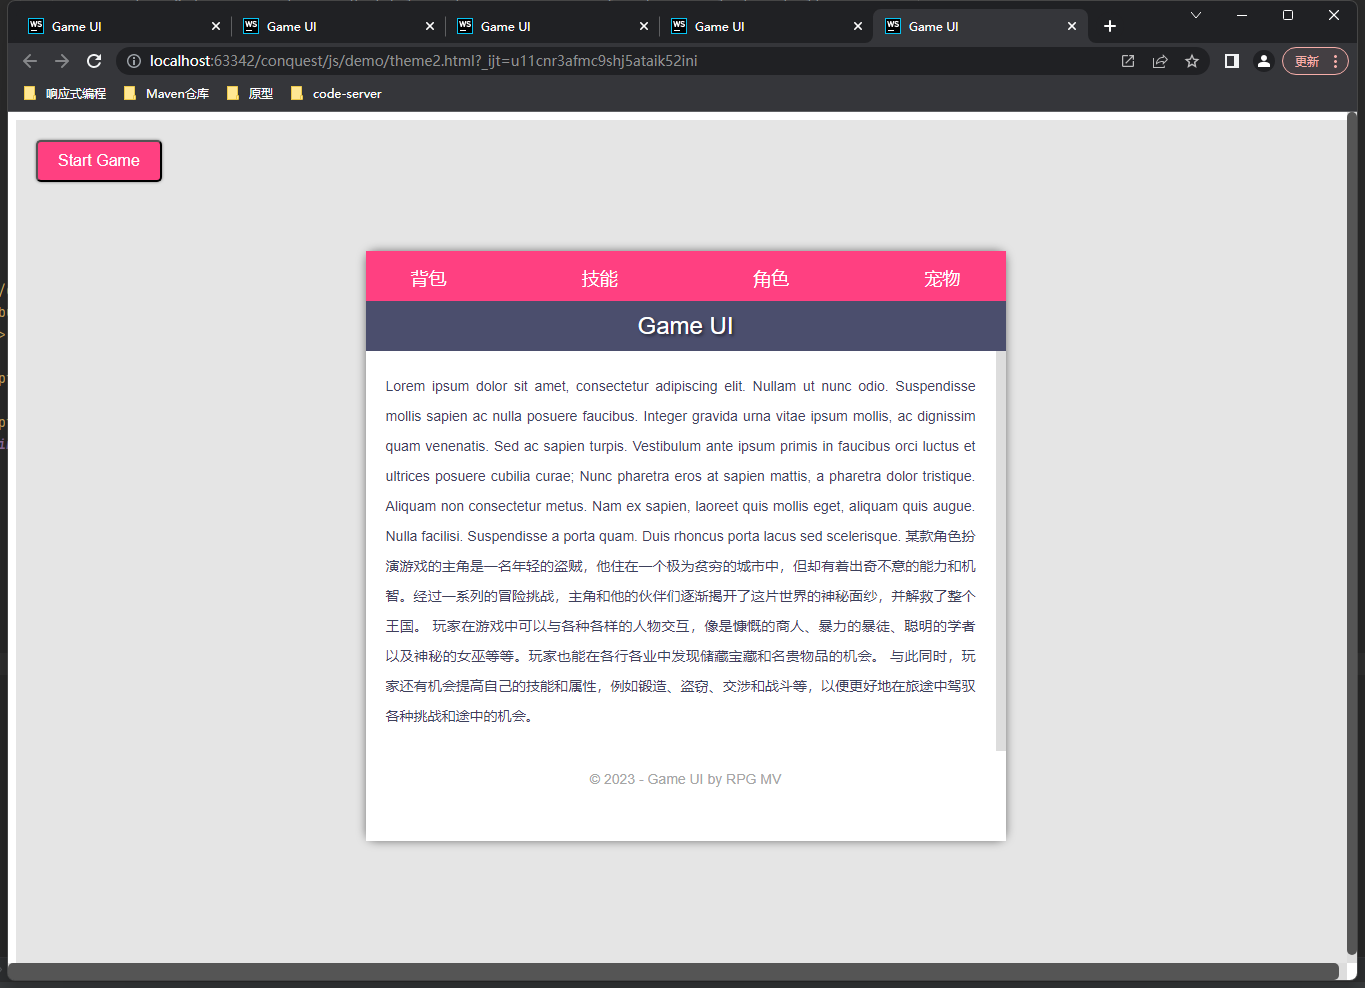Open the 原型 bookmark folder
The image size is (1365, 988).
pyautogui.click(x=250, y=94)
